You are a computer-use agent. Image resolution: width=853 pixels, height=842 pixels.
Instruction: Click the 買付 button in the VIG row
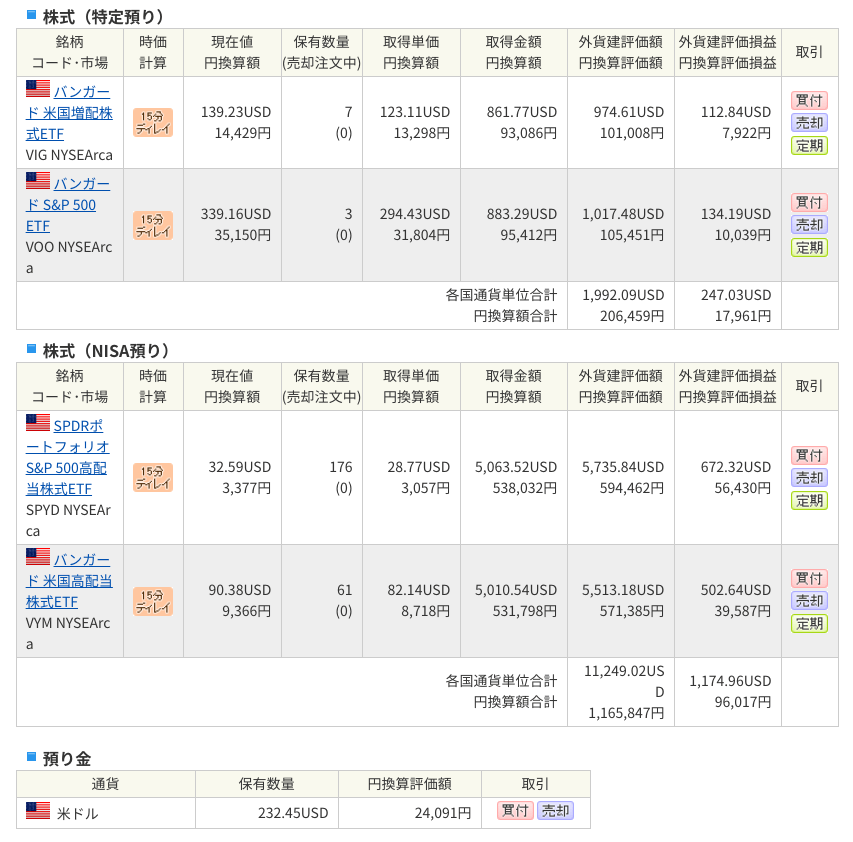[809, 101]
